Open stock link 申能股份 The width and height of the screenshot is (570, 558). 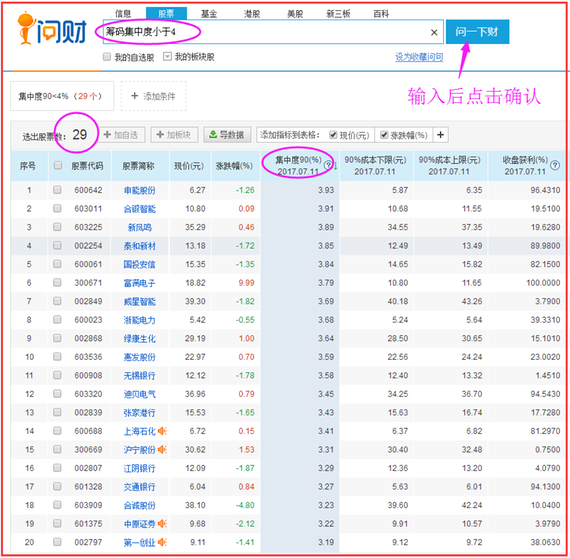(x=139, y=190)
